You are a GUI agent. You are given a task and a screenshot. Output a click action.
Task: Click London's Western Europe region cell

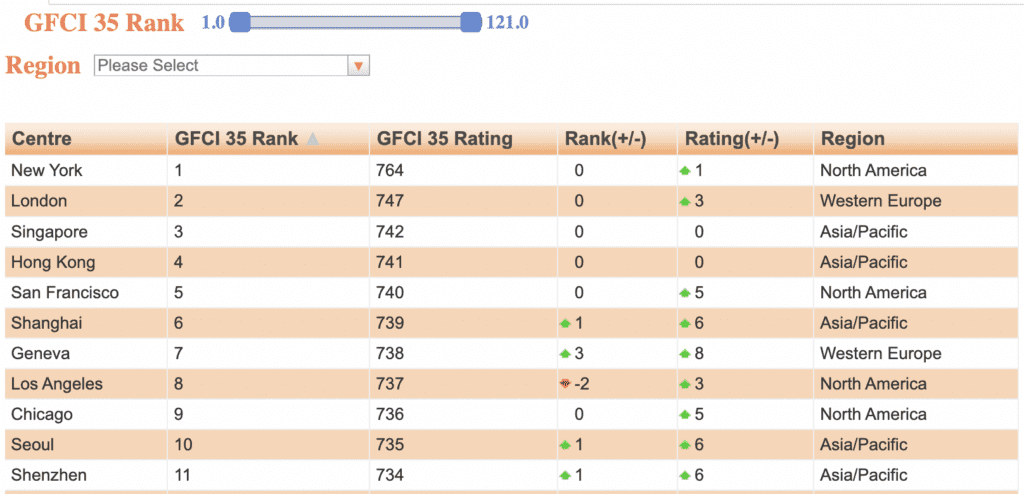pyautogui.click(x=915, y=201)
